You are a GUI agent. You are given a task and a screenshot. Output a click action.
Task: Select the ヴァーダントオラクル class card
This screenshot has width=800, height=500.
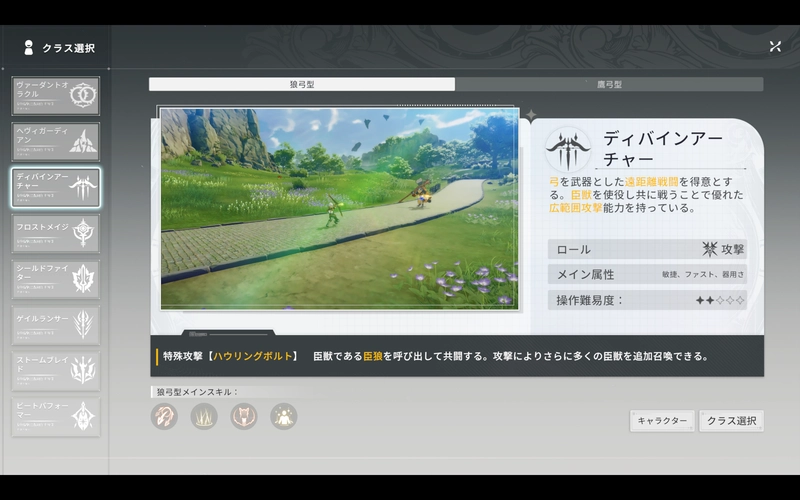[56, 96]
